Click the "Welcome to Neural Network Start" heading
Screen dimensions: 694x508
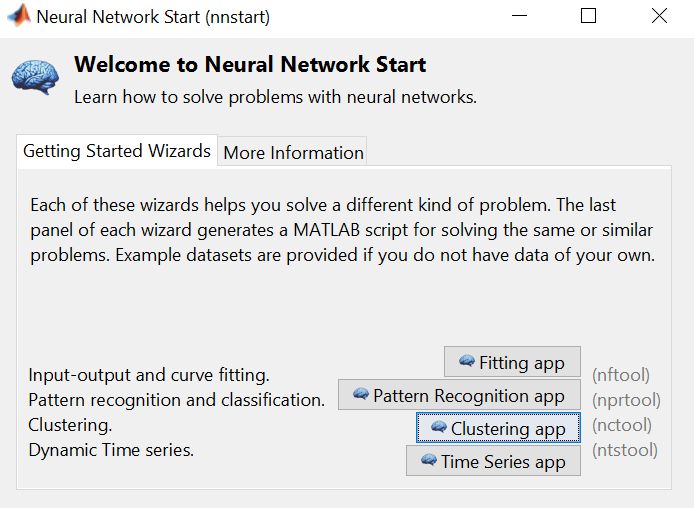pos(250,65)
